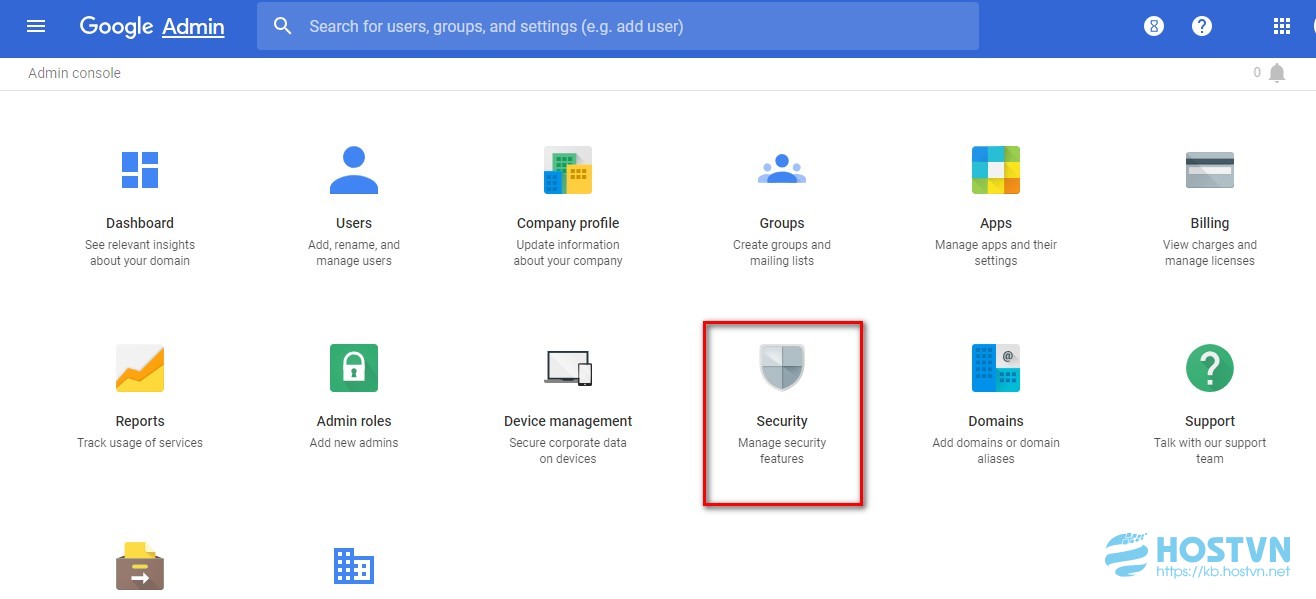Click the Google Admin logo link
This screenshot has width=1316, height=599.
(152, 26)
